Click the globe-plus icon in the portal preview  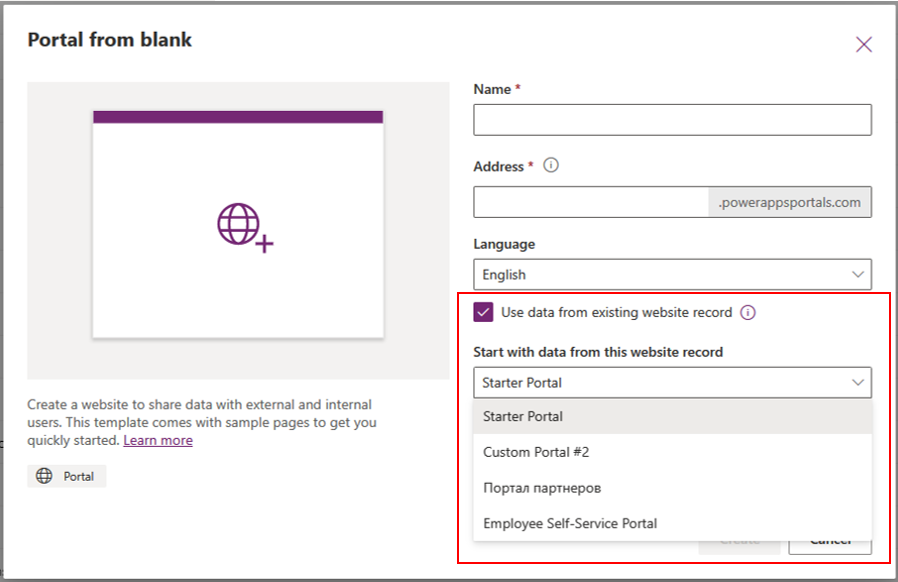[237, 225]
